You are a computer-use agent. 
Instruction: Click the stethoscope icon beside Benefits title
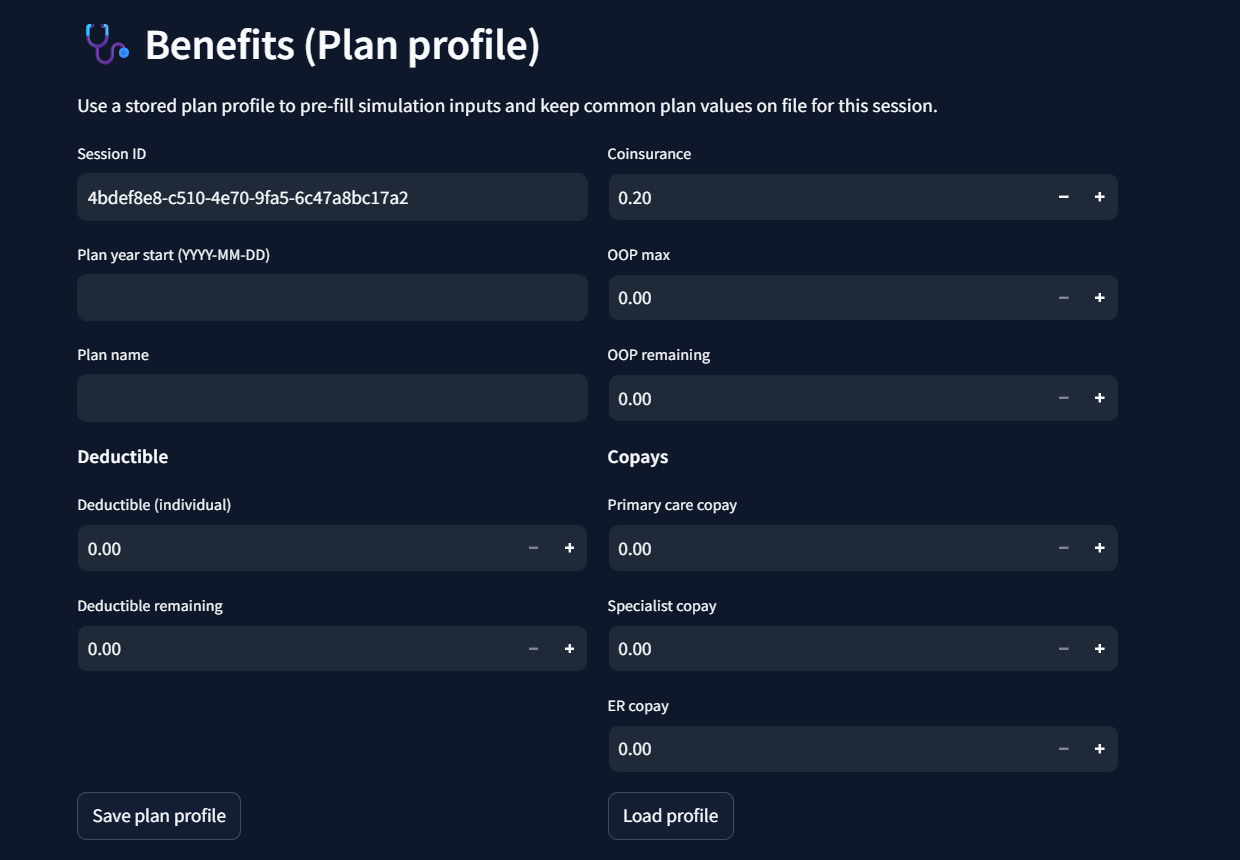(x=106, y=45)
